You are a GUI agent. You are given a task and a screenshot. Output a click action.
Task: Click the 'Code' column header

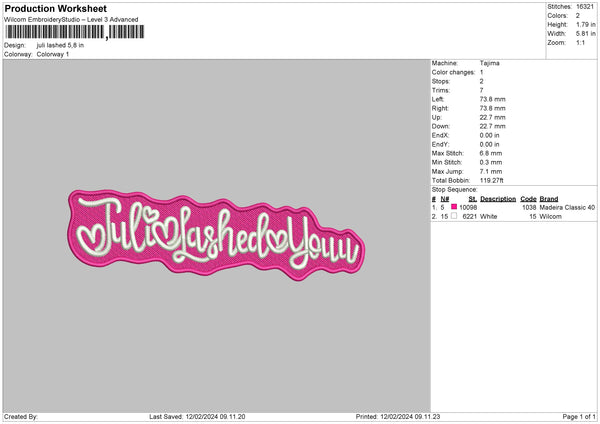point(528,199)
